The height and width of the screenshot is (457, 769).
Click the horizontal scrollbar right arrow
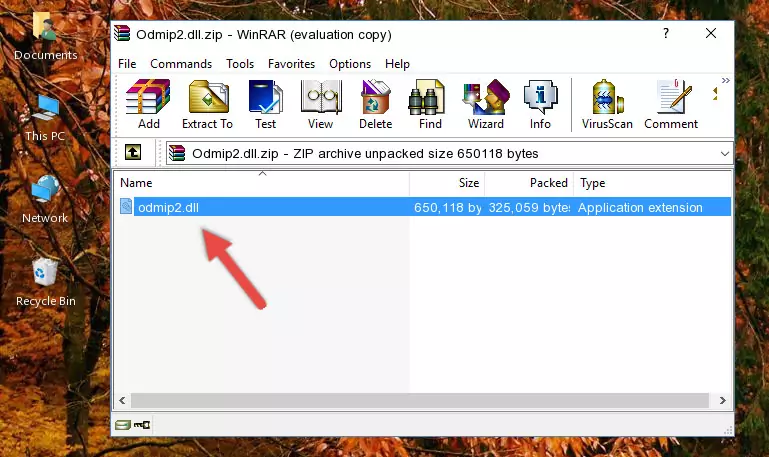[x=722, y=400]
